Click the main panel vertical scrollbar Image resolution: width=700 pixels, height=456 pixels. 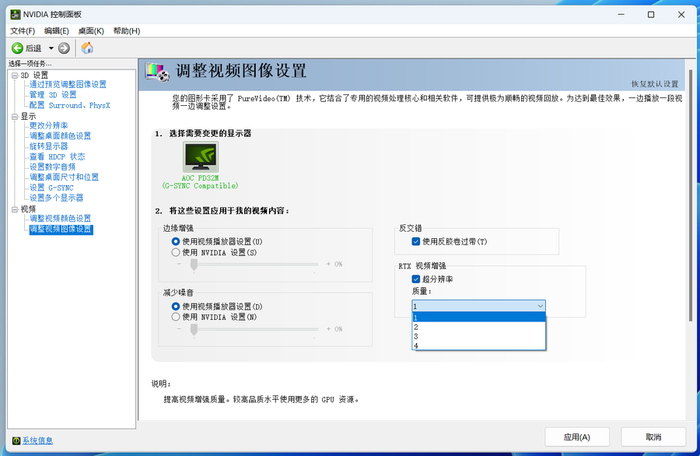(x=691, y=195)
